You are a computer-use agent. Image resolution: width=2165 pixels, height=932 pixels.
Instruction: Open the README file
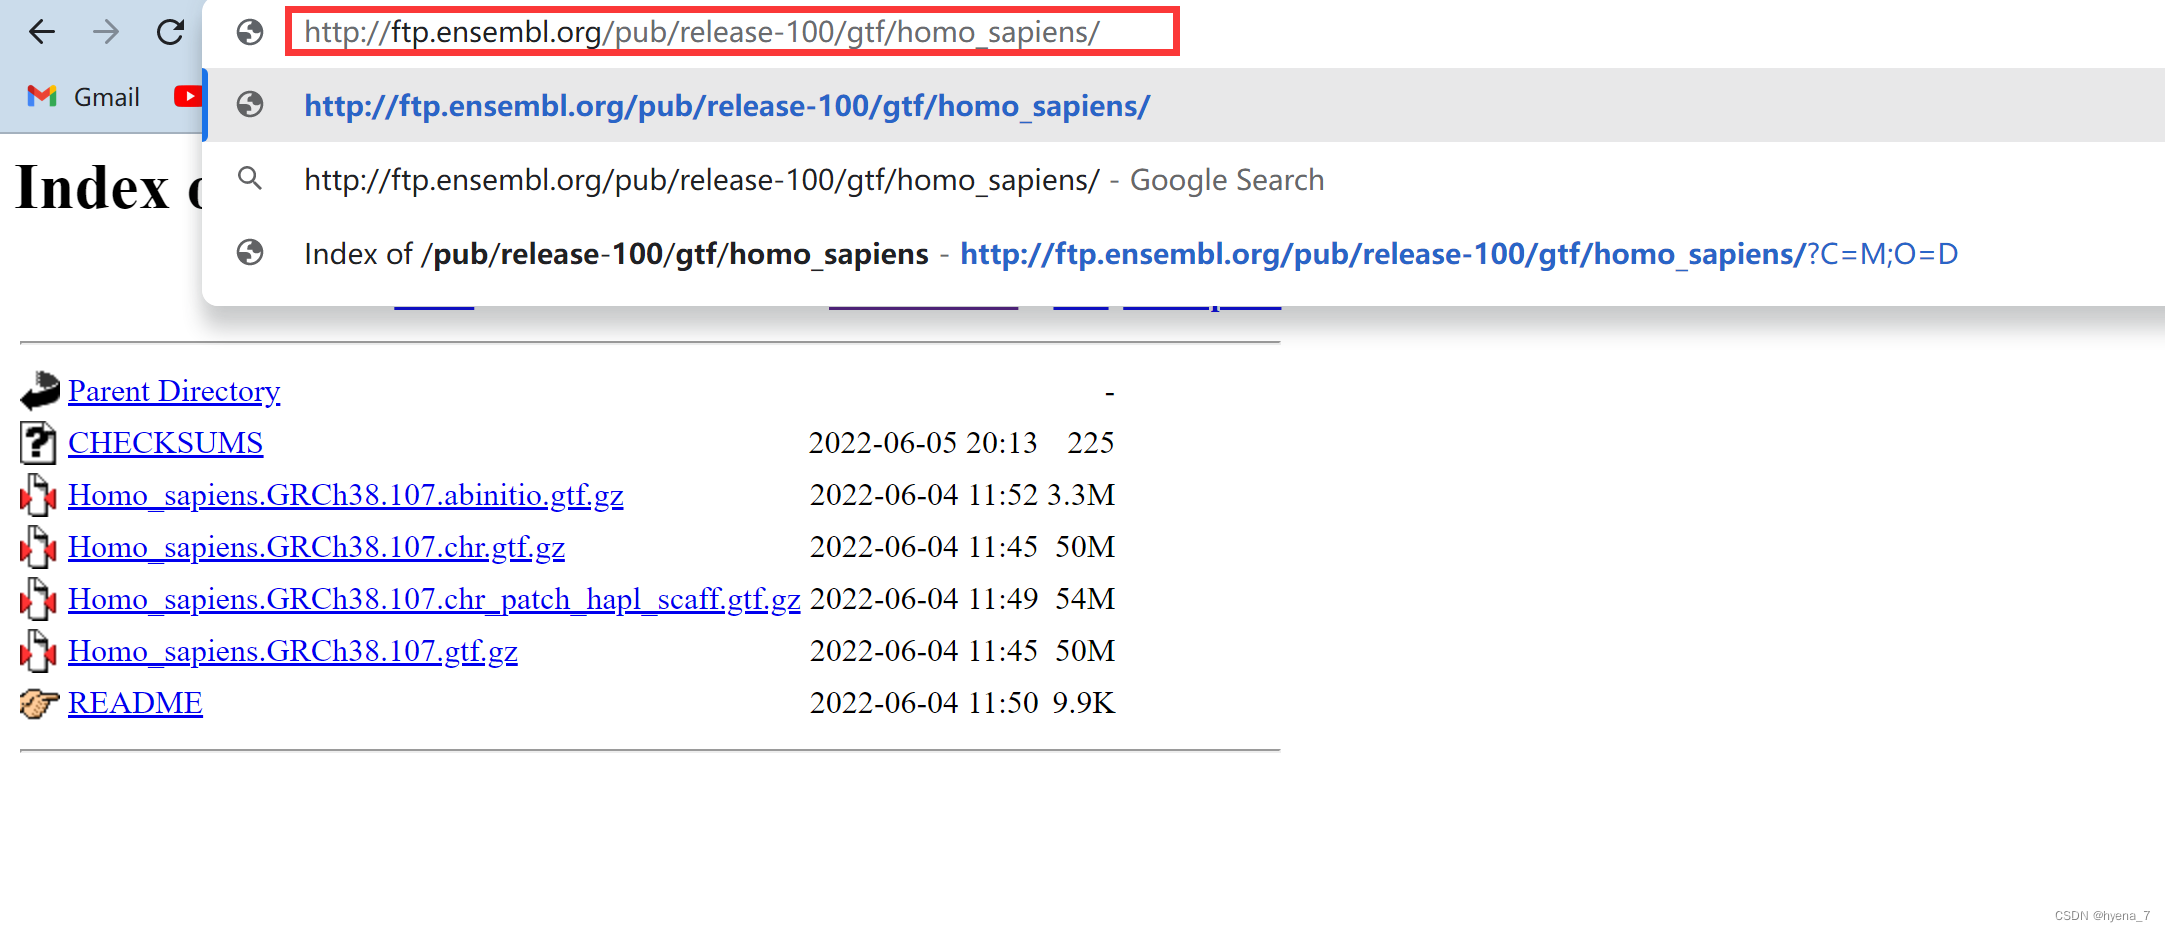[x=135, y=703]
